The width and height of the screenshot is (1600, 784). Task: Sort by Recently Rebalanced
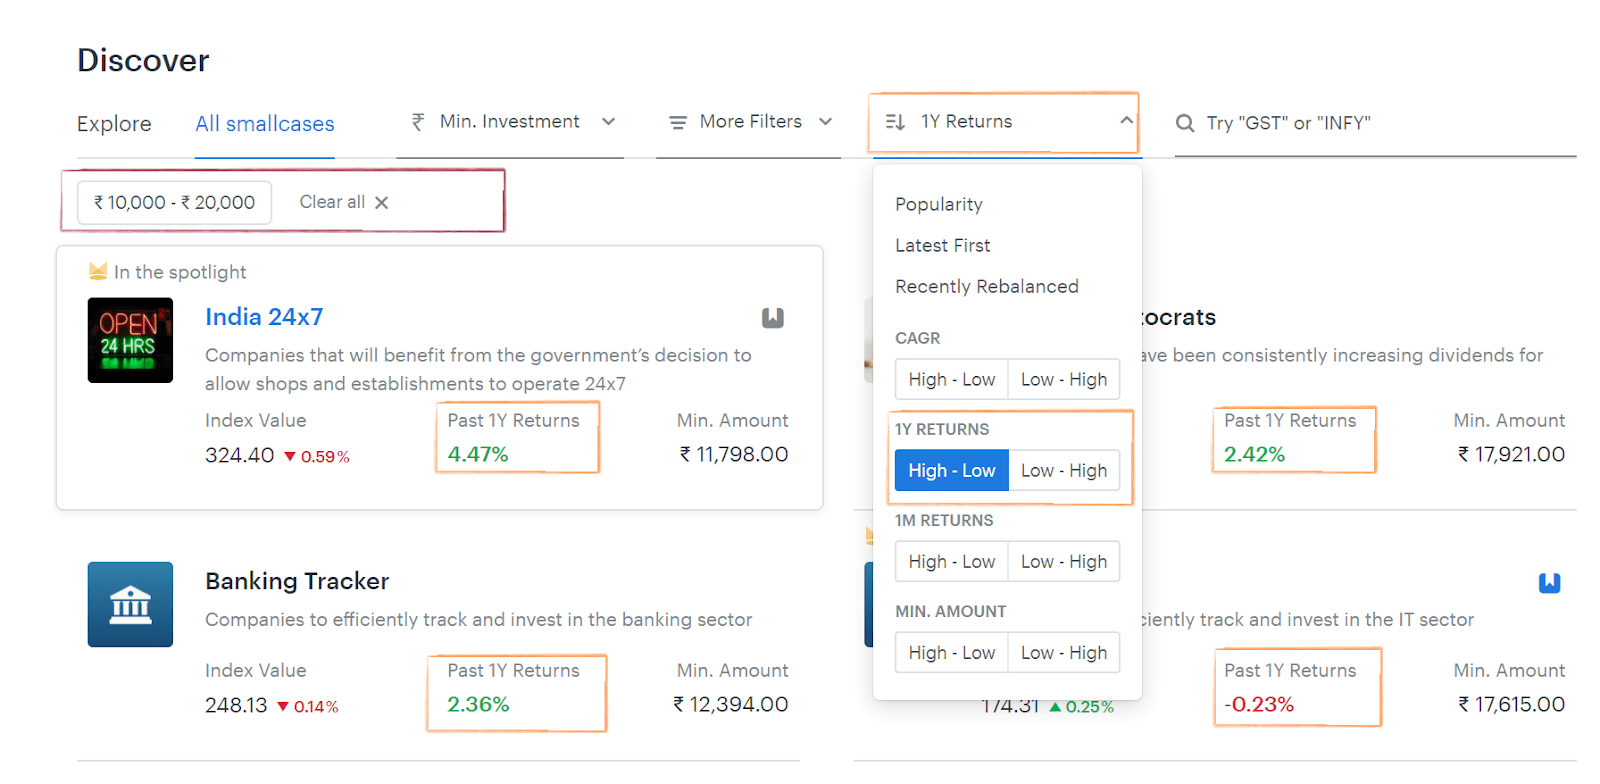click(986, 287)
